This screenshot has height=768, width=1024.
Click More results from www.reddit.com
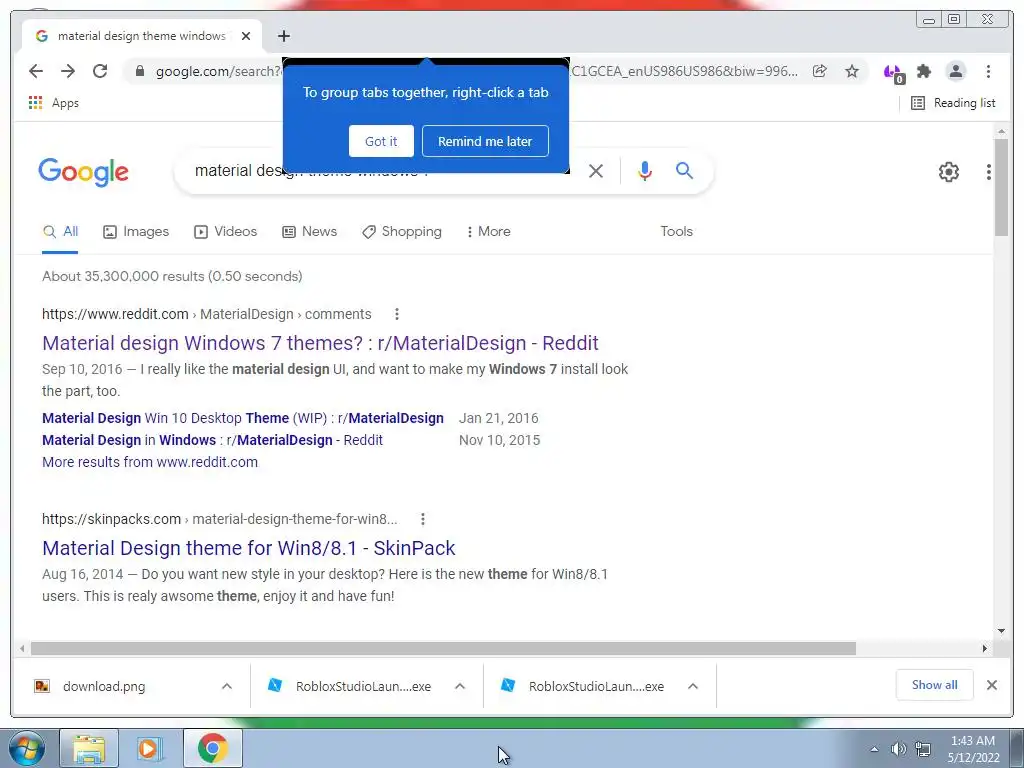(x=150, y=462)
